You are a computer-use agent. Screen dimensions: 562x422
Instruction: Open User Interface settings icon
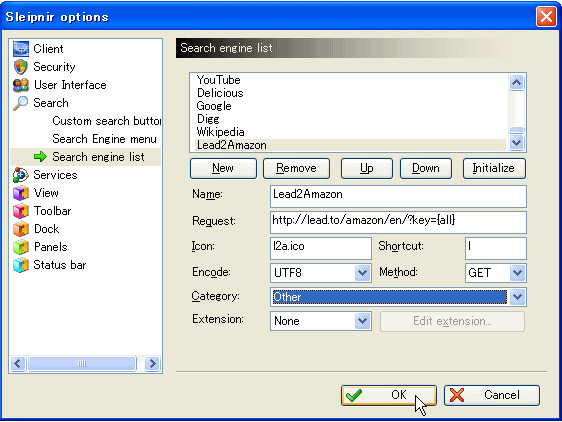click(x=21, y=85)
